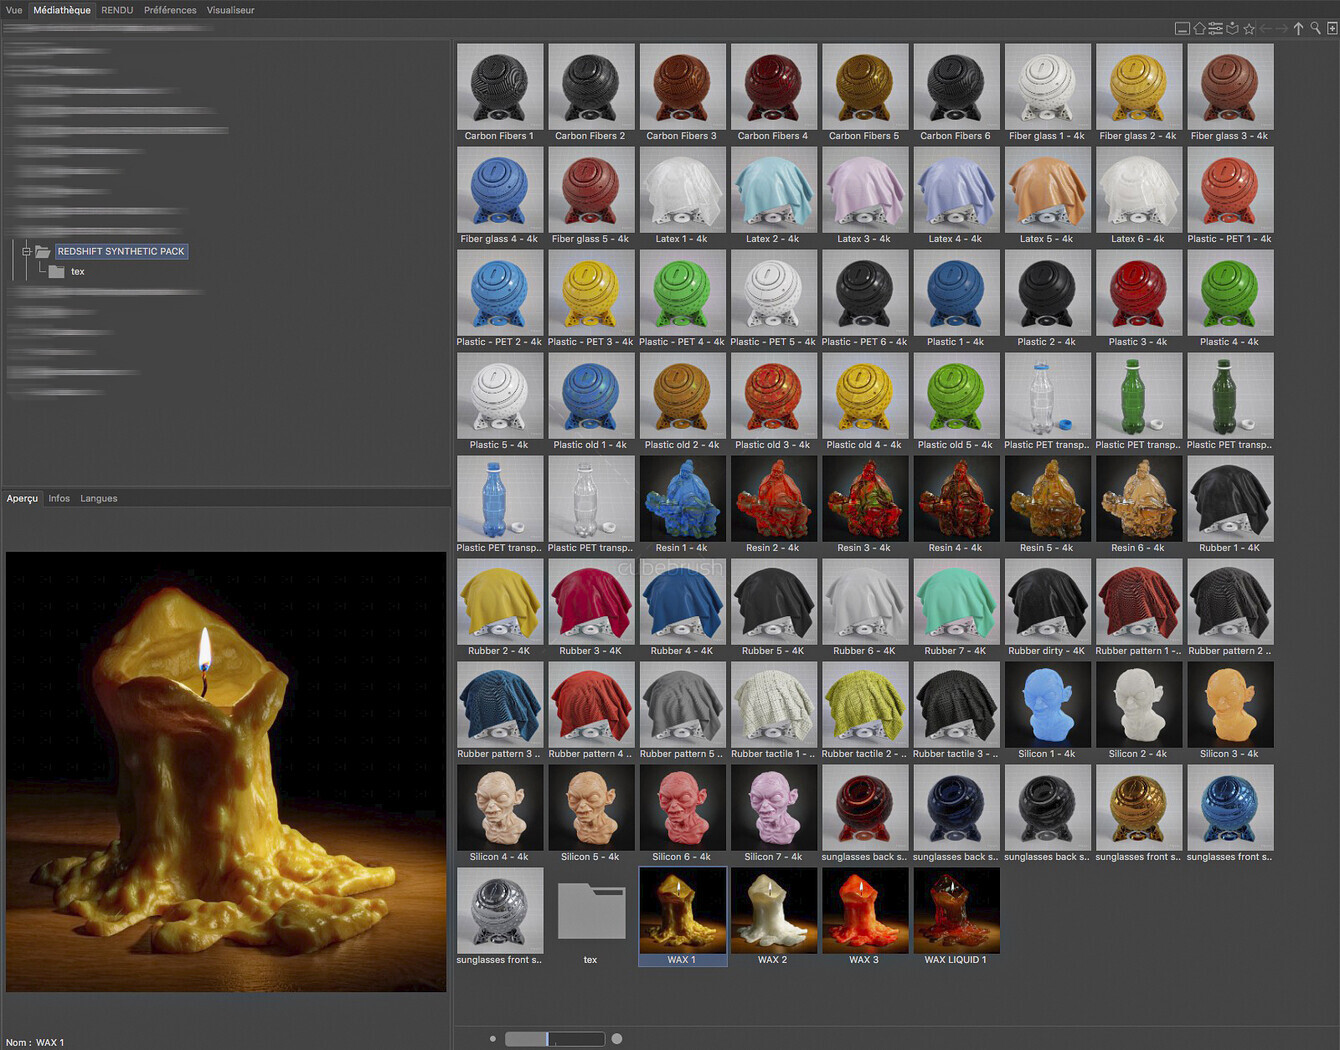Select the Plastic - PET 1 - 4k material
The image size is (1340, 1050).
coord(1230,196)
